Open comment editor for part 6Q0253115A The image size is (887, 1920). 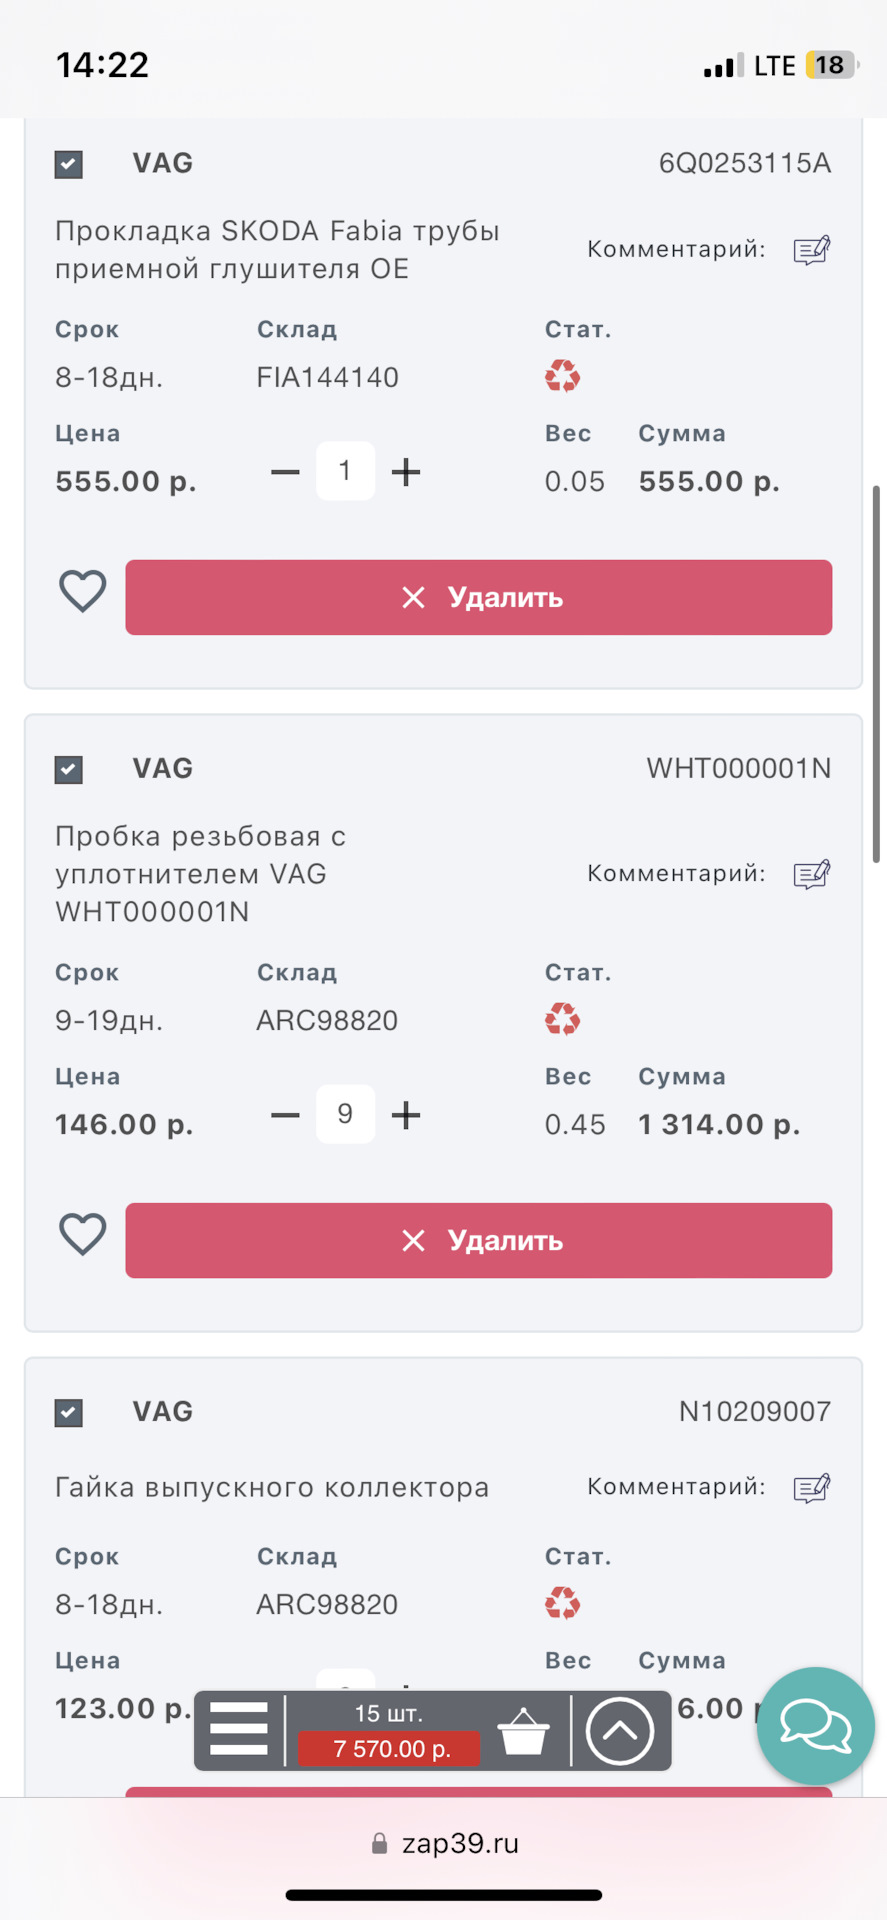click(x=811, y=250)
